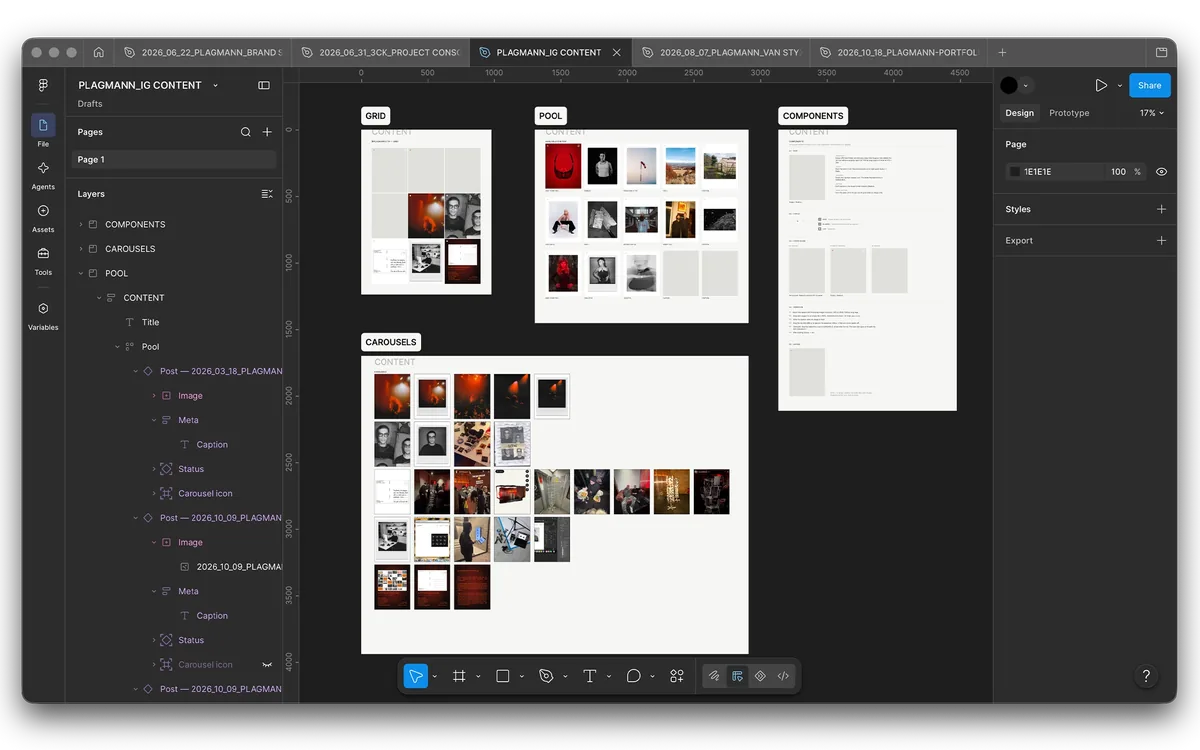Viewport: 1200px width, 750px height.
Task: Collapse the Post — 2026_03_18 layer
Action: tap(136, 371)
